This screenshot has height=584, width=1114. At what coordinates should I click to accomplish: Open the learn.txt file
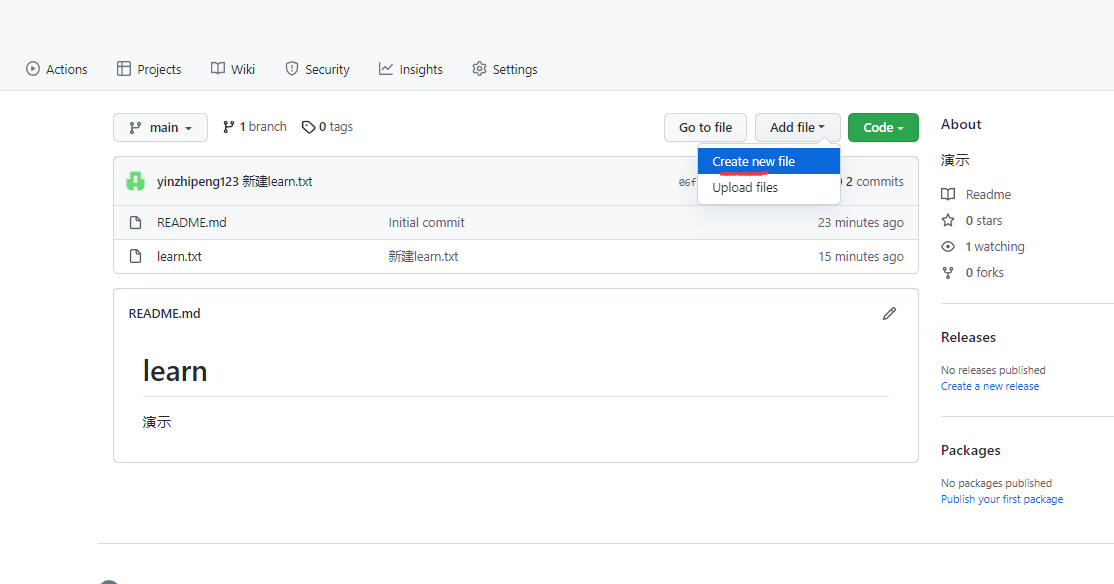pos(179,256)
